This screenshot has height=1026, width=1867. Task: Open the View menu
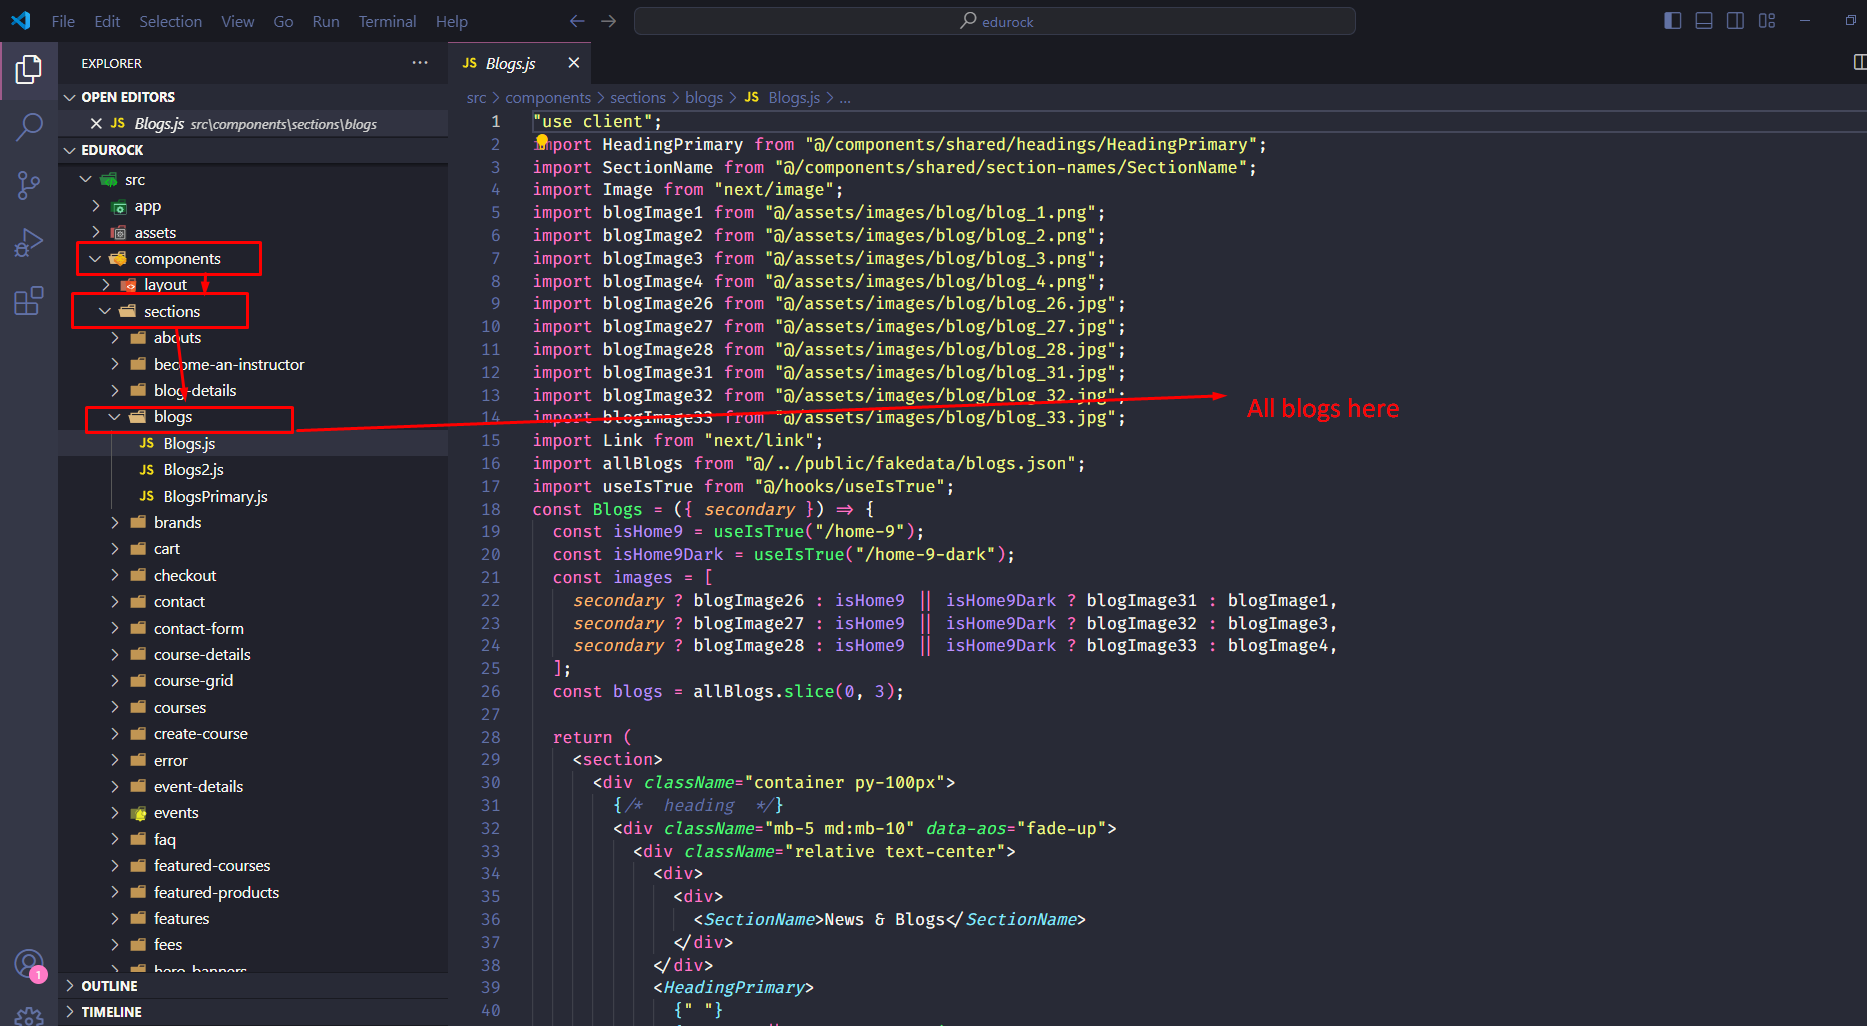click(237, 21)
